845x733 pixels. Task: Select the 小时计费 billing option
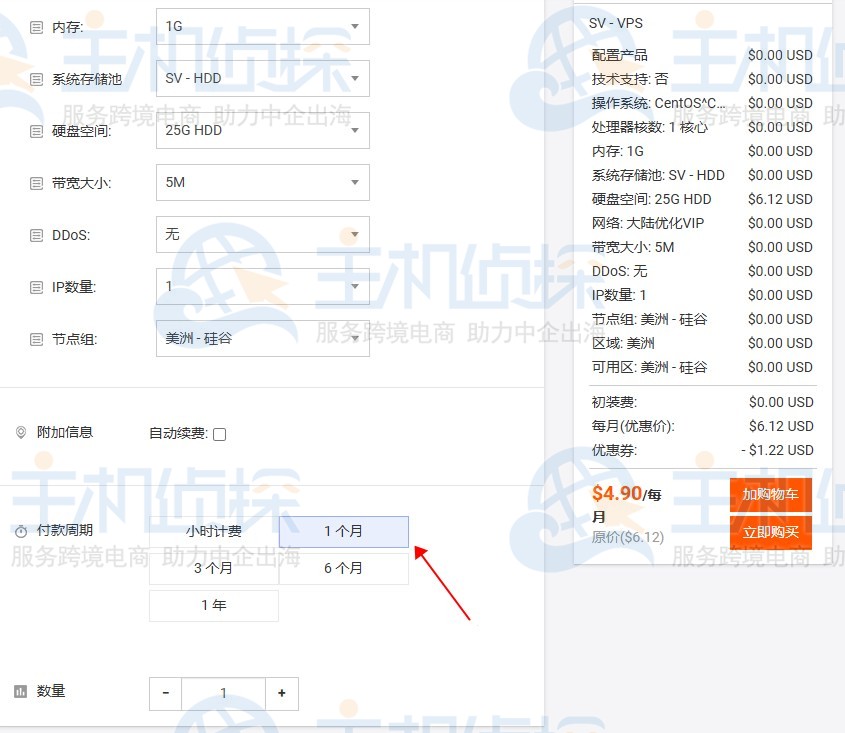(213, 531)
